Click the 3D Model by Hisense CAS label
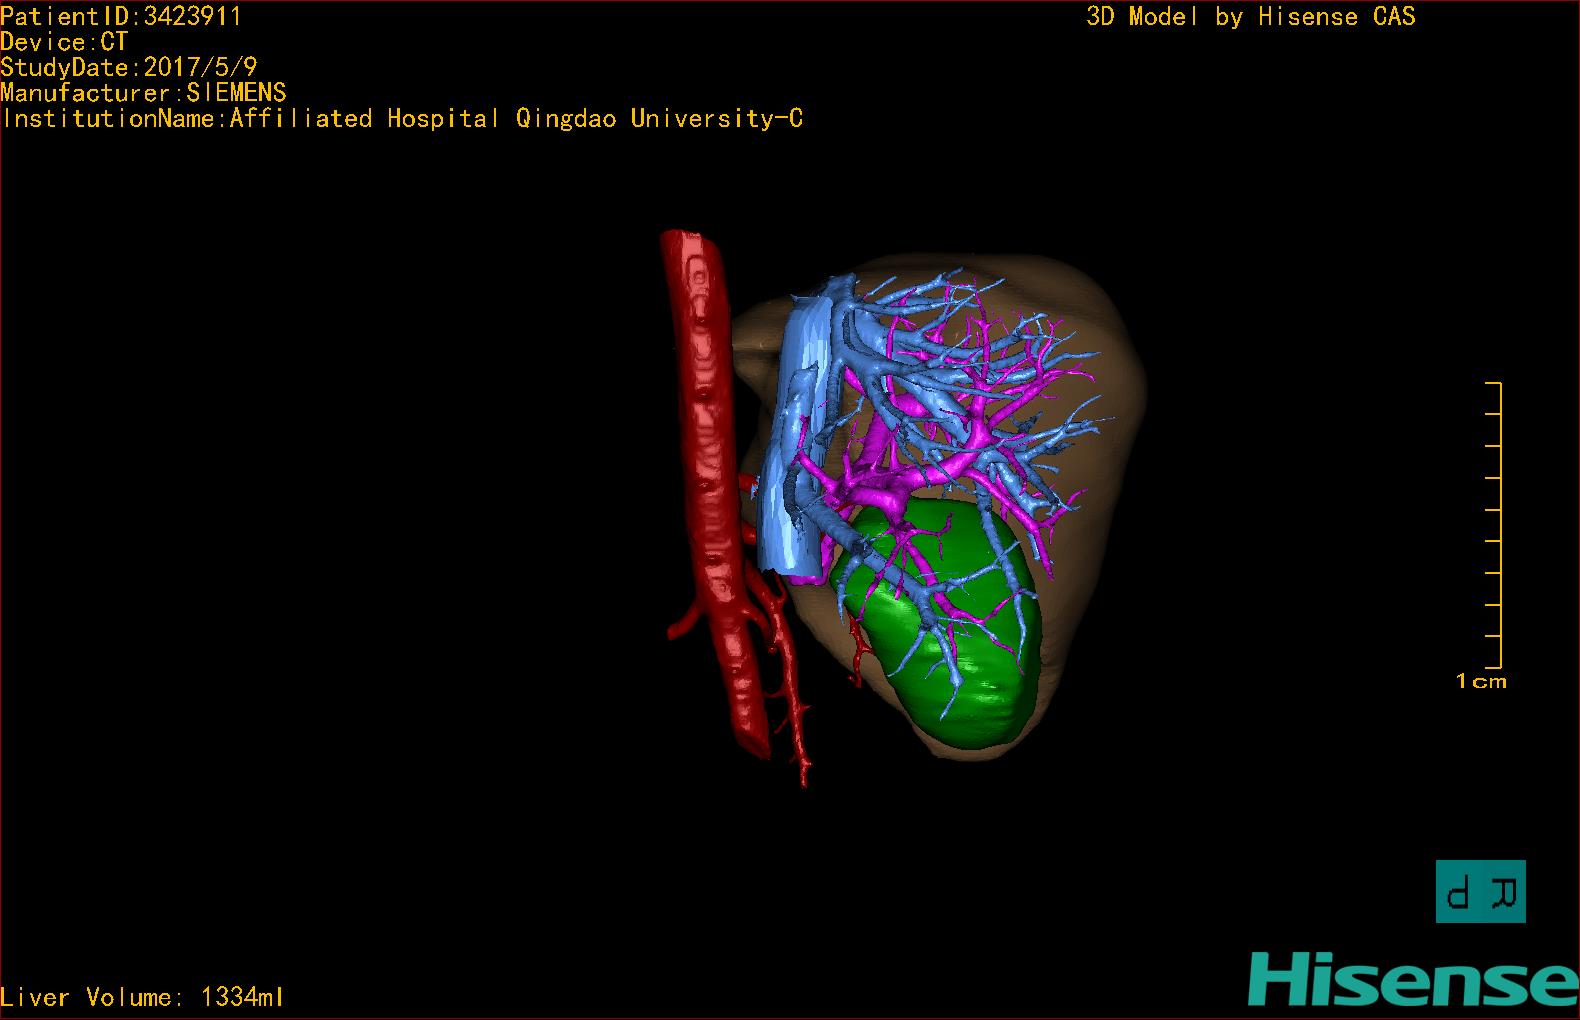This screenshot has width=1580, height=1020. point(1251,16)
